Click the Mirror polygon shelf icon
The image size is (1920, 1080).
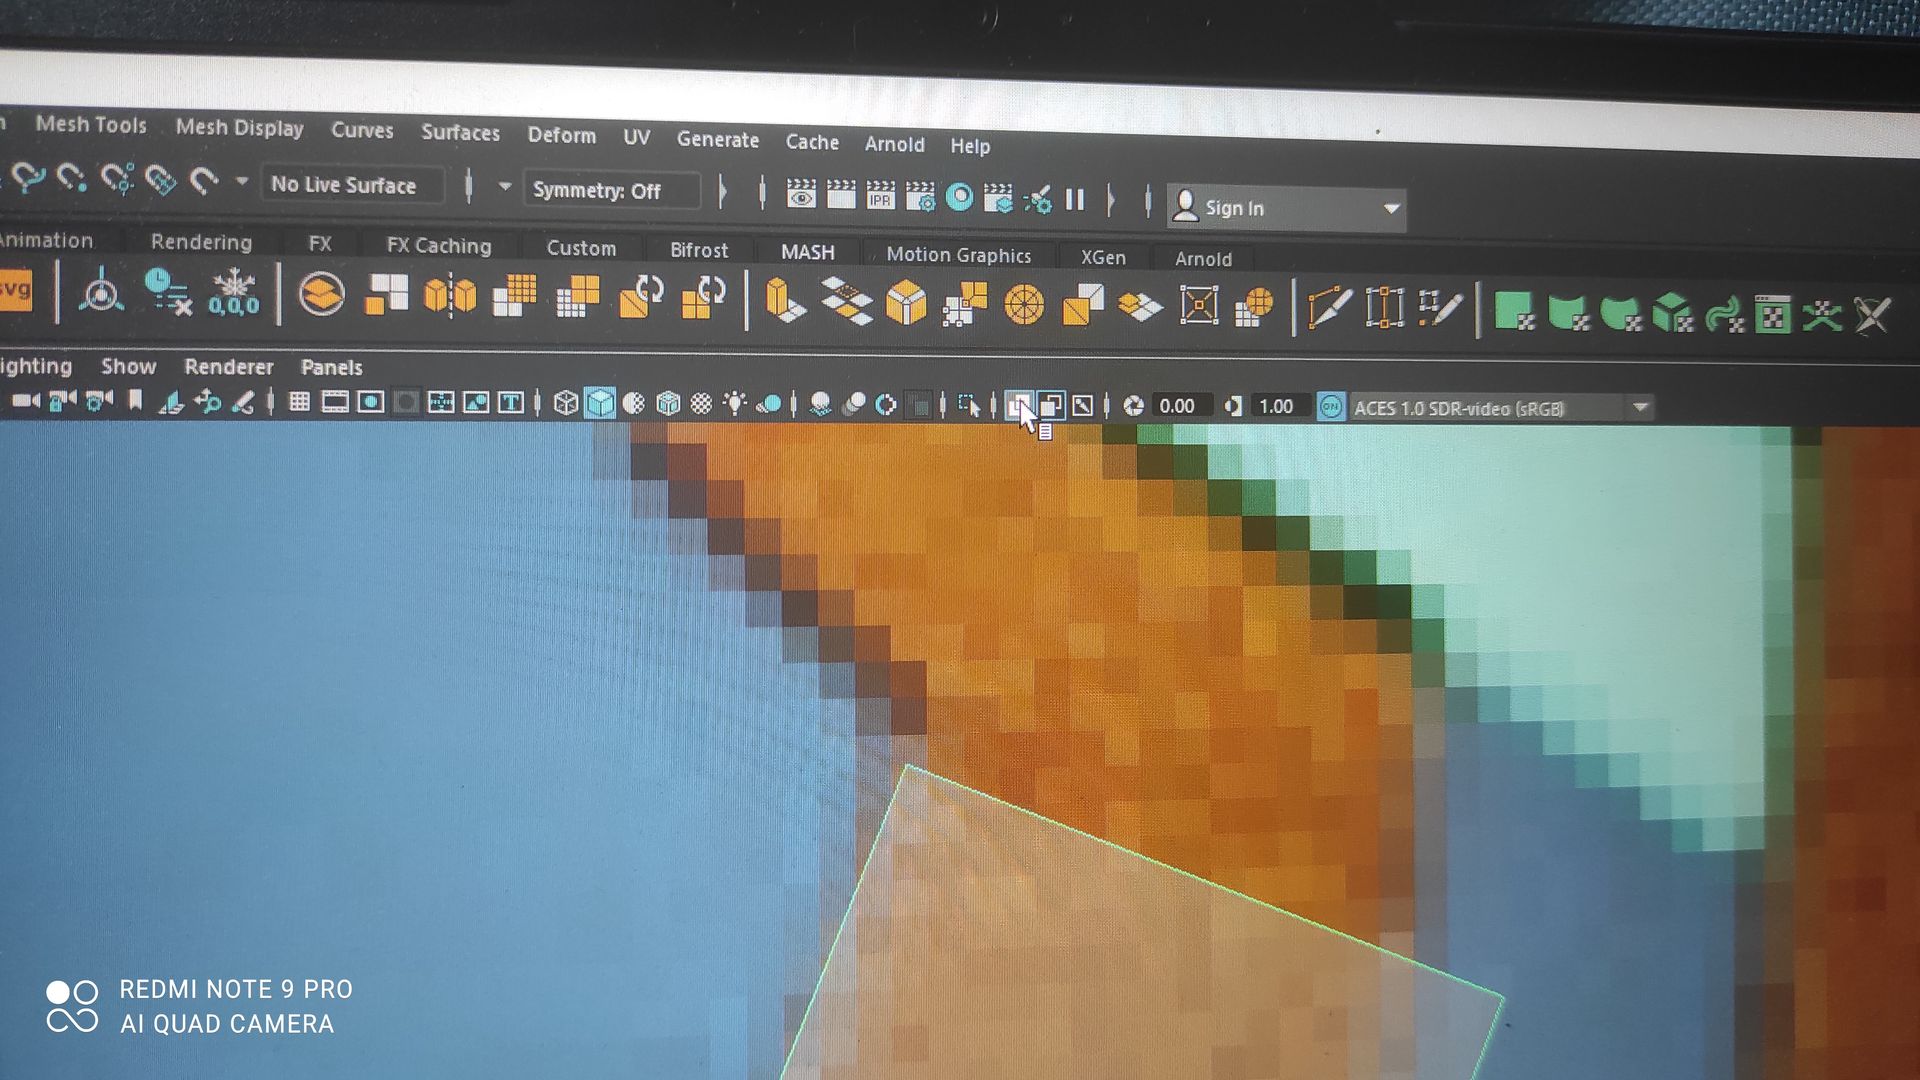coord(450,296)
